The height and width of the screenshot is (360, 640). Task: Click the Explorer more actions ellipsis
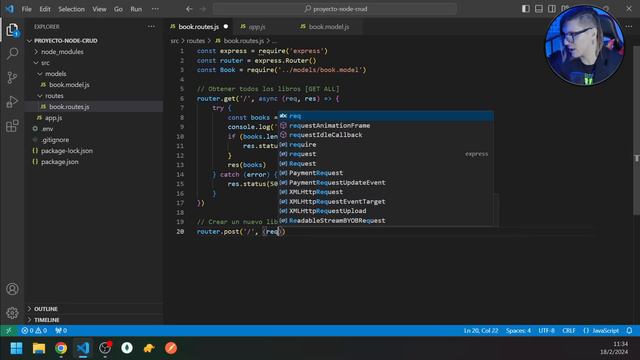151,27
